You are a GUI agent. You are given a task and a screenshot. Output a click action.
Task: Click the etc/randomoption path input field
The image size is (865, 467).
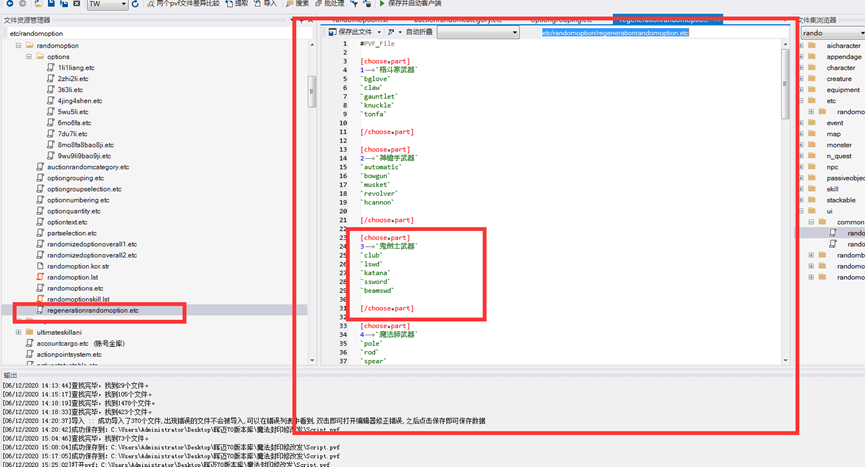pos(150,33)
